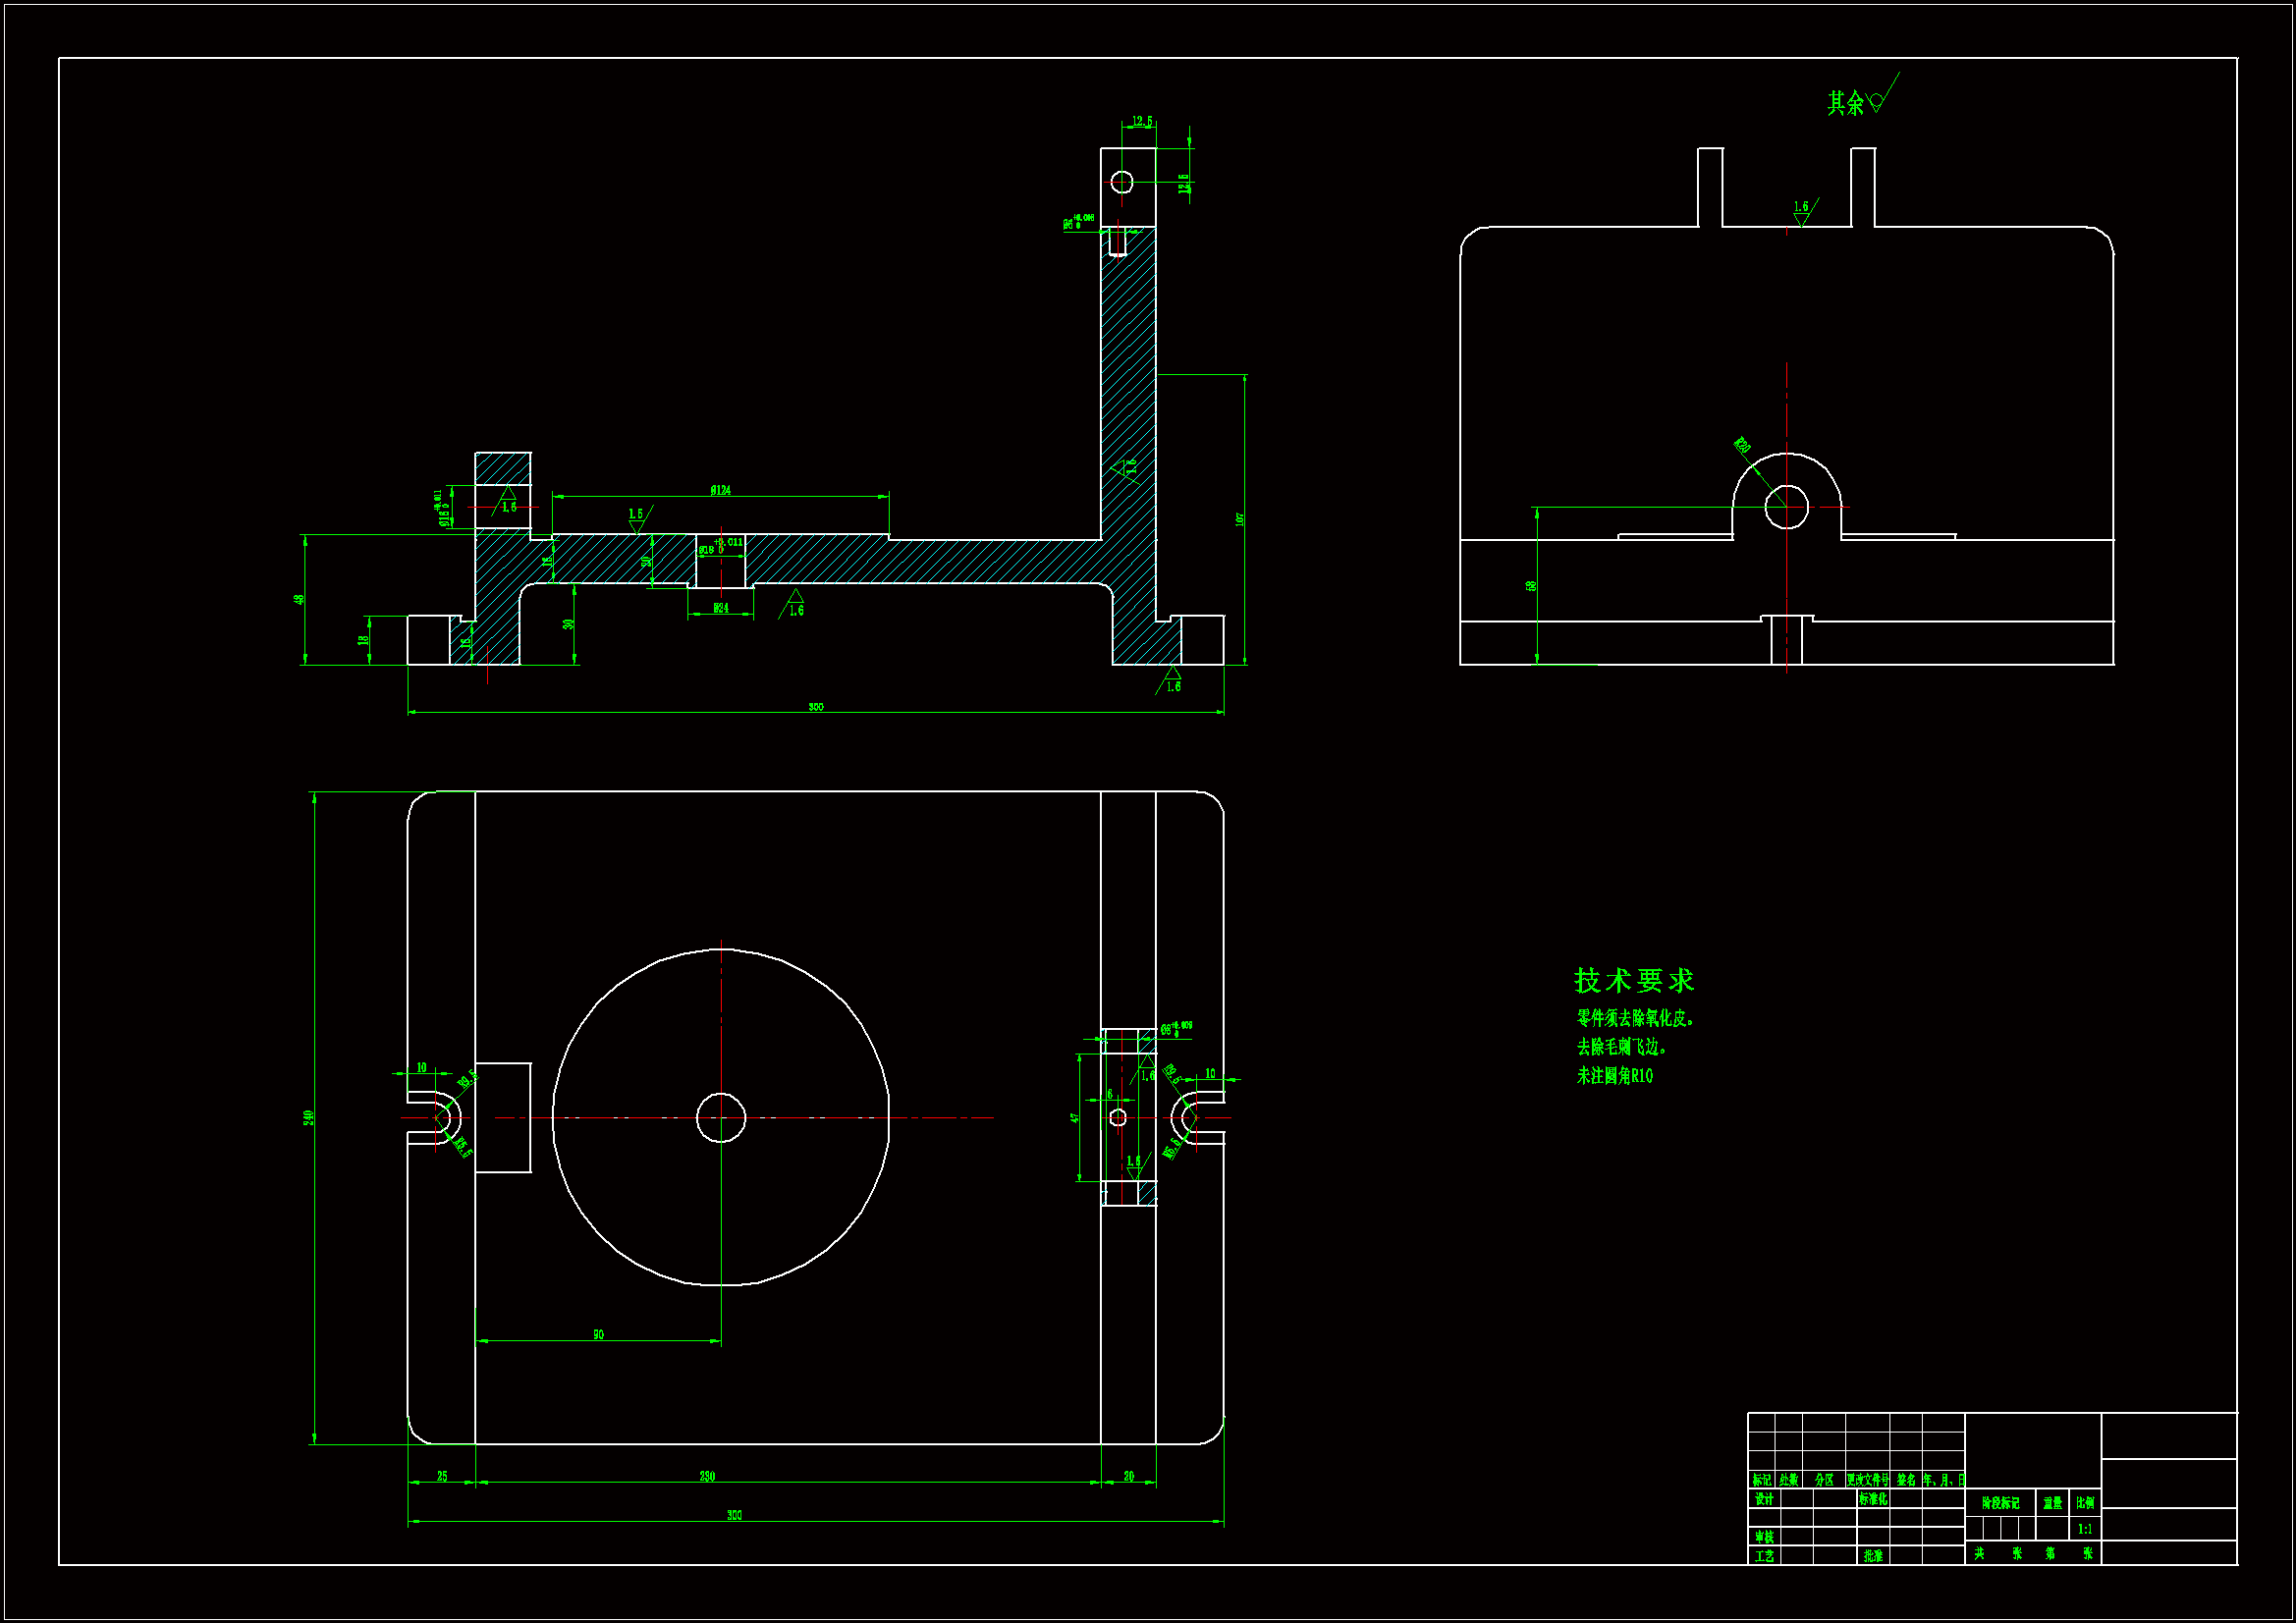Click the 技术要求 heading text
The image size is (2296, 1623).
coord(1634,980)
